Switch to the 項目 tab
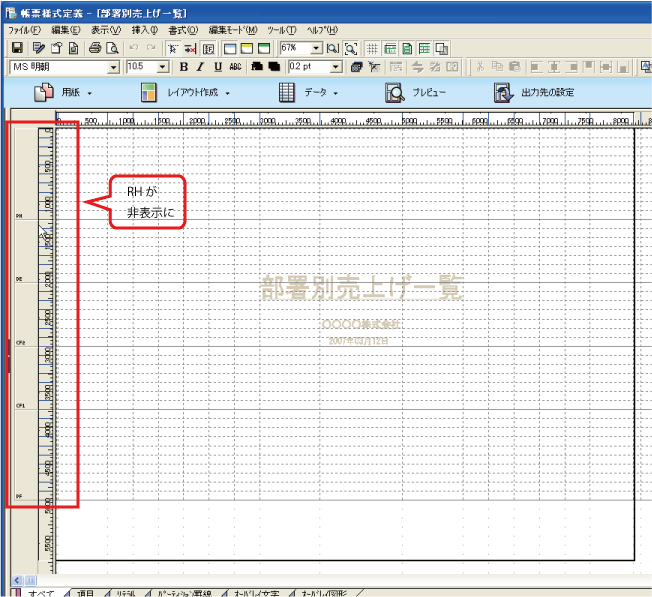 [84, 592]
